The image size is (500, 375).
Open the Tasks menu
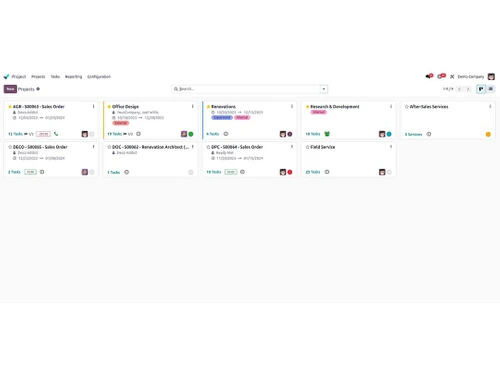pos(55,77)
